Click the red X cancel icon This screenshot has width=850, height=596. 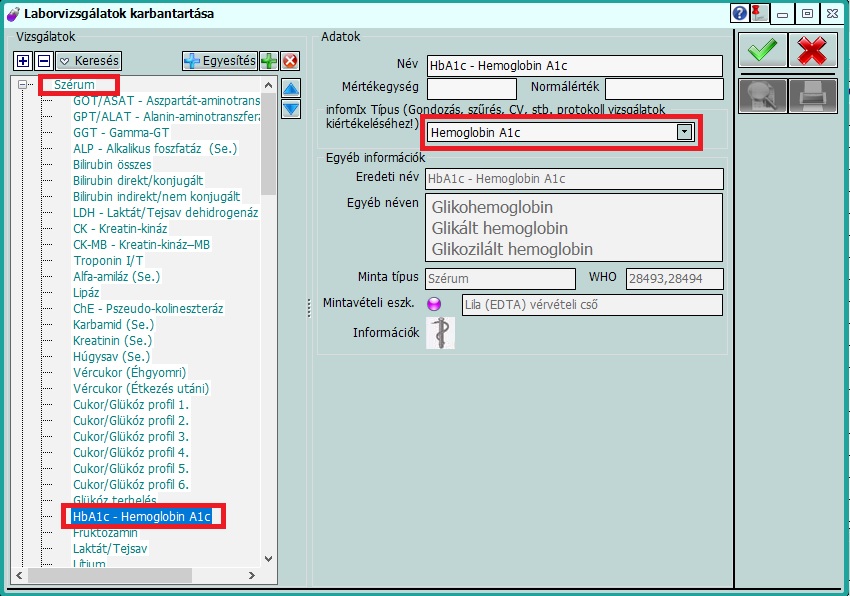pos(813,50)
